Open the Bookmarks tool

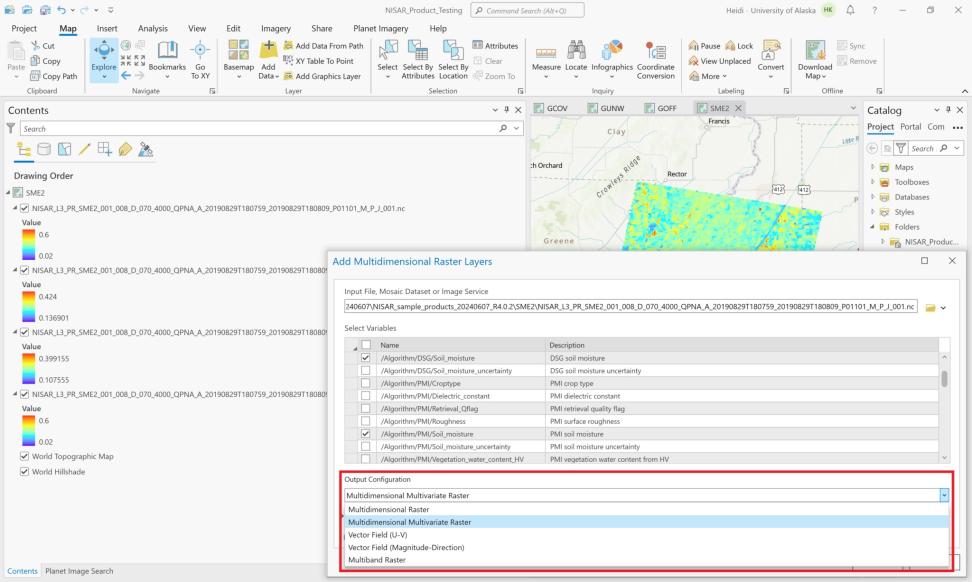pyautogui.click(x=167, y=60)
